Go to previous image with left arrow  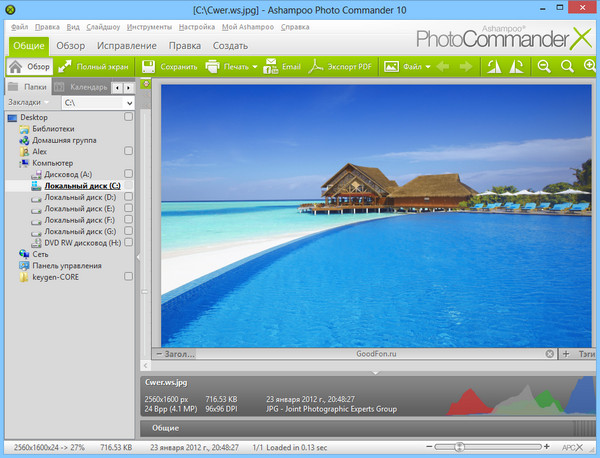[x=443, y=67]
